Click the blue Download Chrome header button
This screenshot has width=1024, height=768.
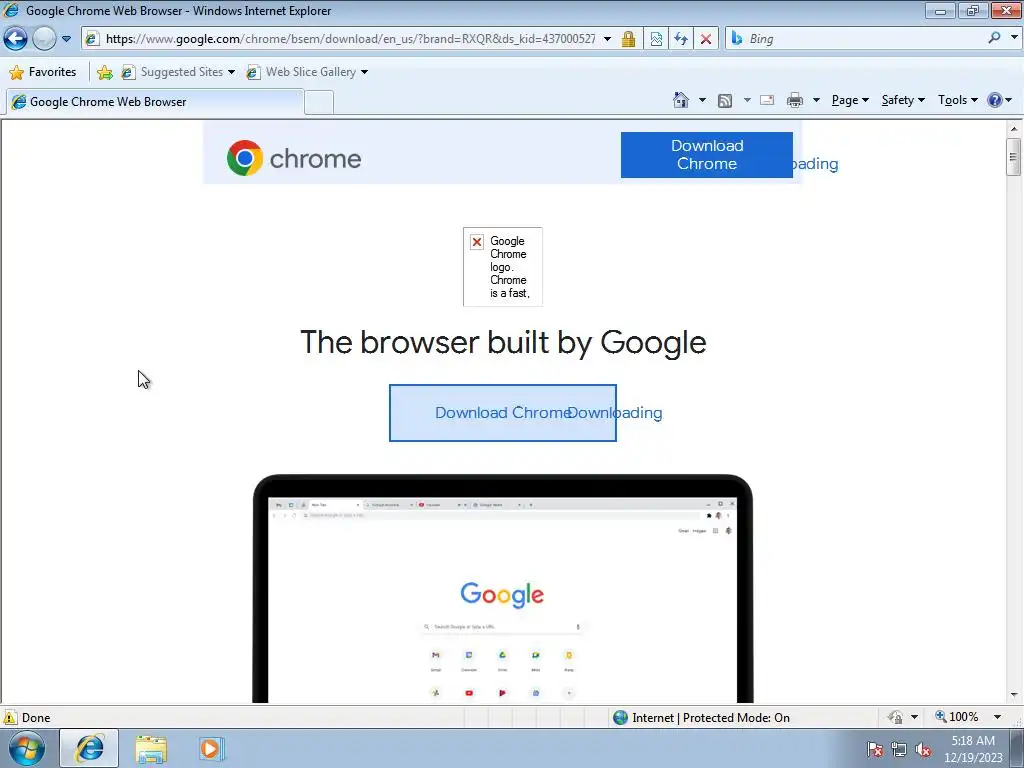click(x=707, y=155)
